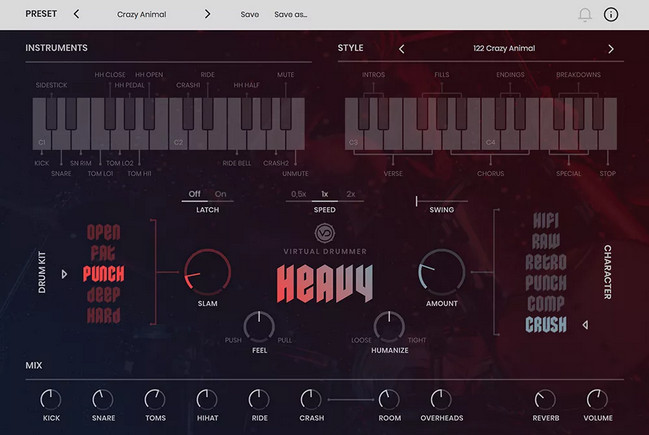Choose the Punch character
The image size is (649, 435).
click(546, 283)
